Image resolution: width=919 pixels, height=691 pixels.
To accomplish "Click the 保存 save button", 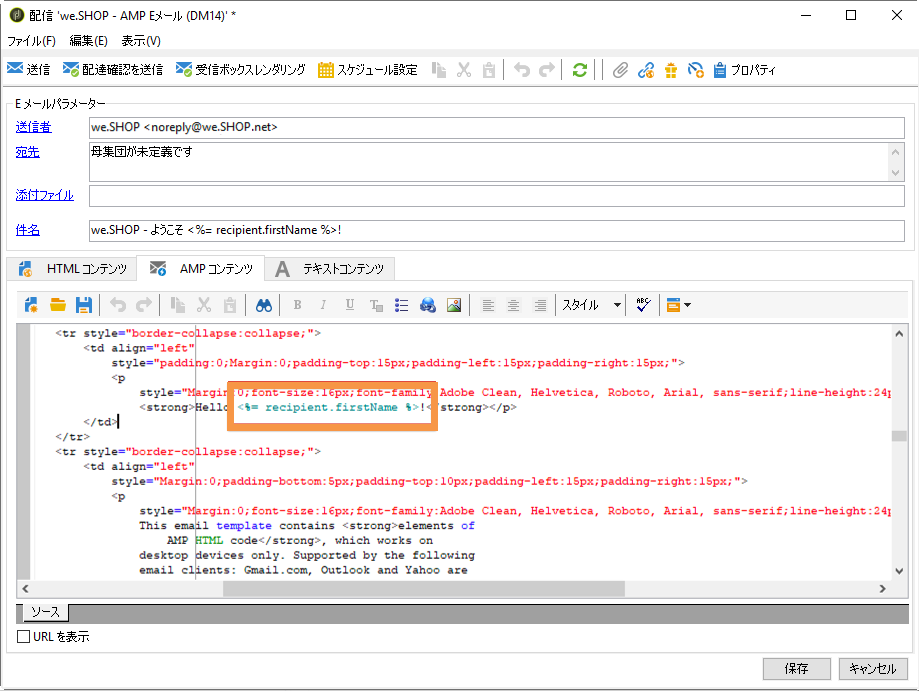I will point(797,669).
